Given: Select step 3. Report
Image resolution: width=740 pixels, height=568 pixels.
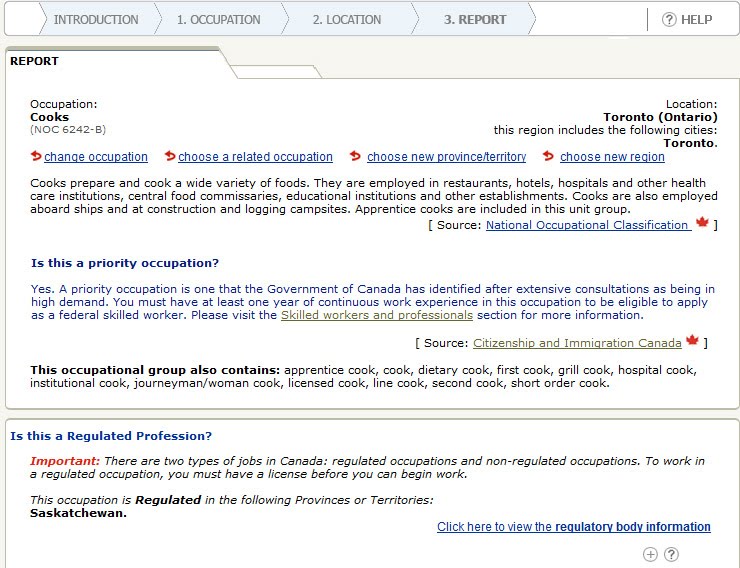Looking at the screenshot, I should tap(475, 19).
